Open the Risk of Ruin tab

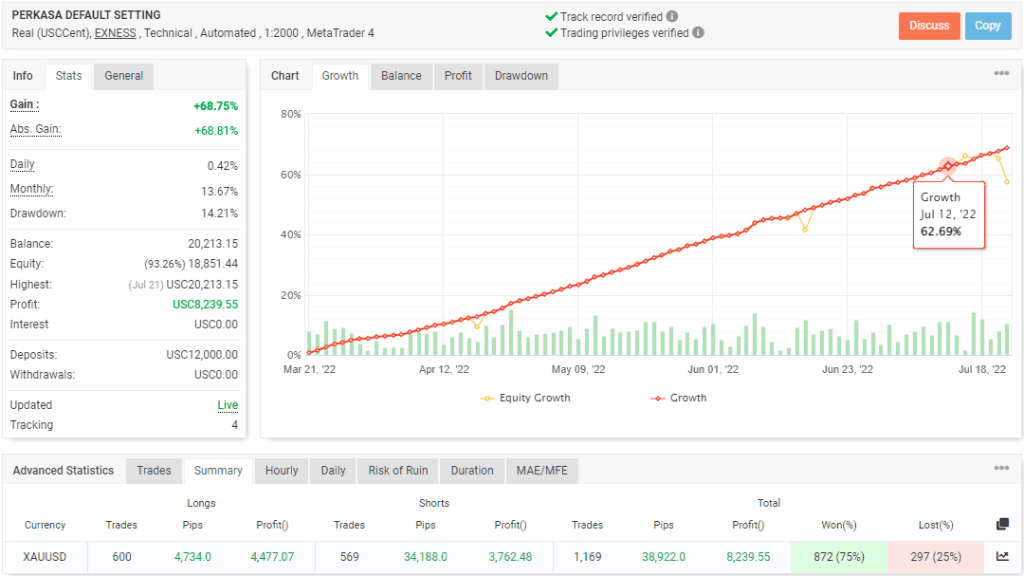pos(398,470)
